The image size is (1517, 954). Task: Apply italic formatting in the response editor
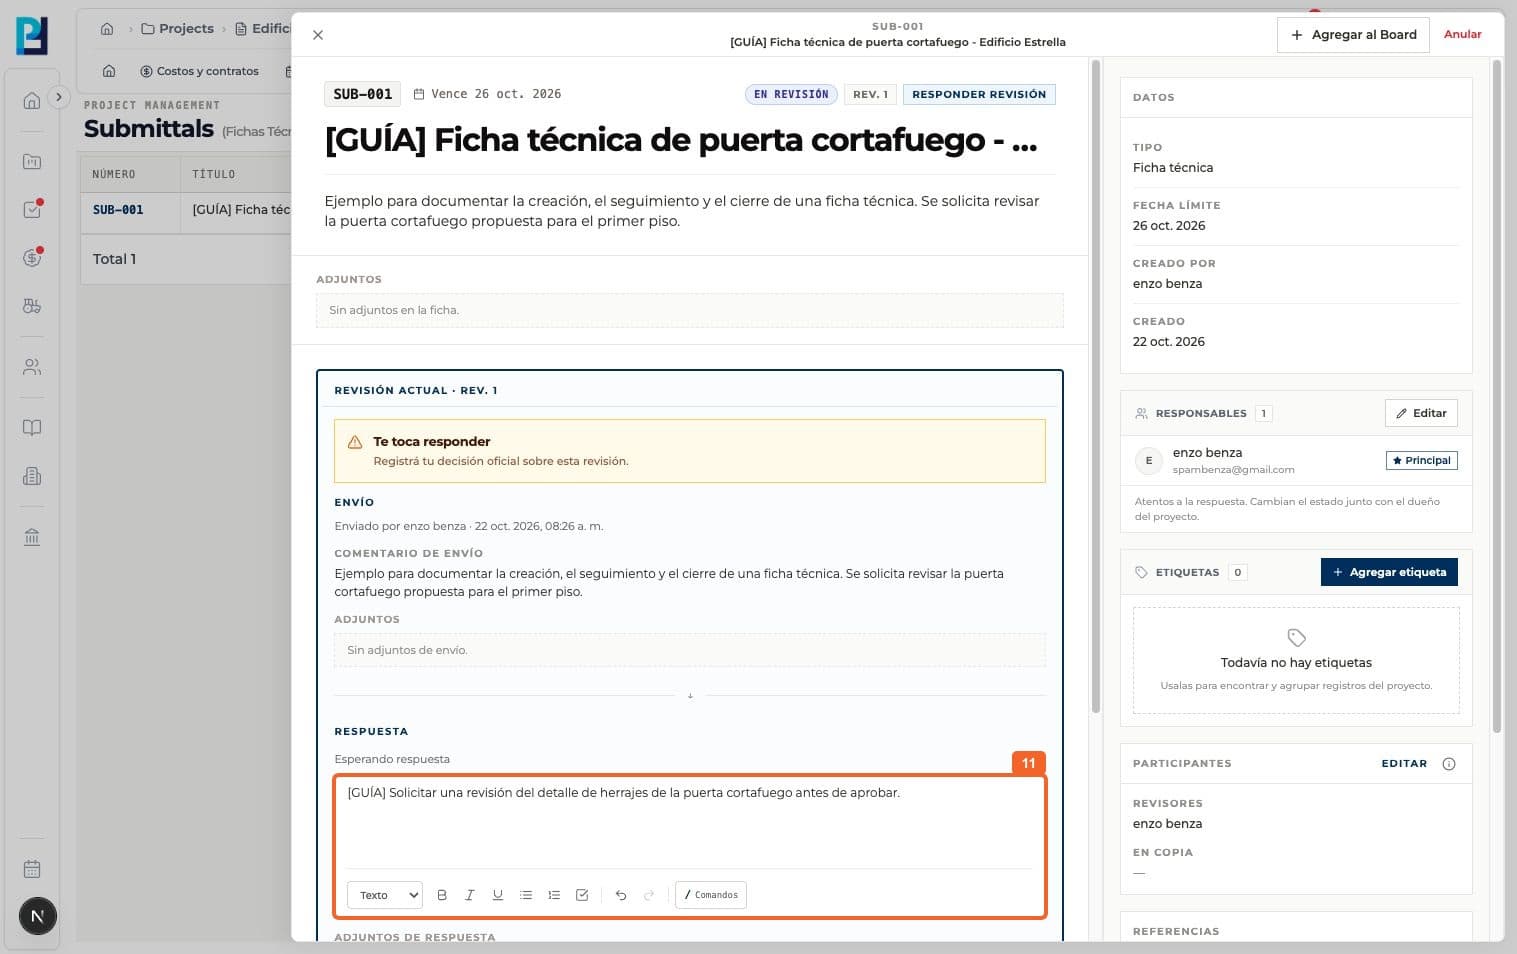(469, 895)
